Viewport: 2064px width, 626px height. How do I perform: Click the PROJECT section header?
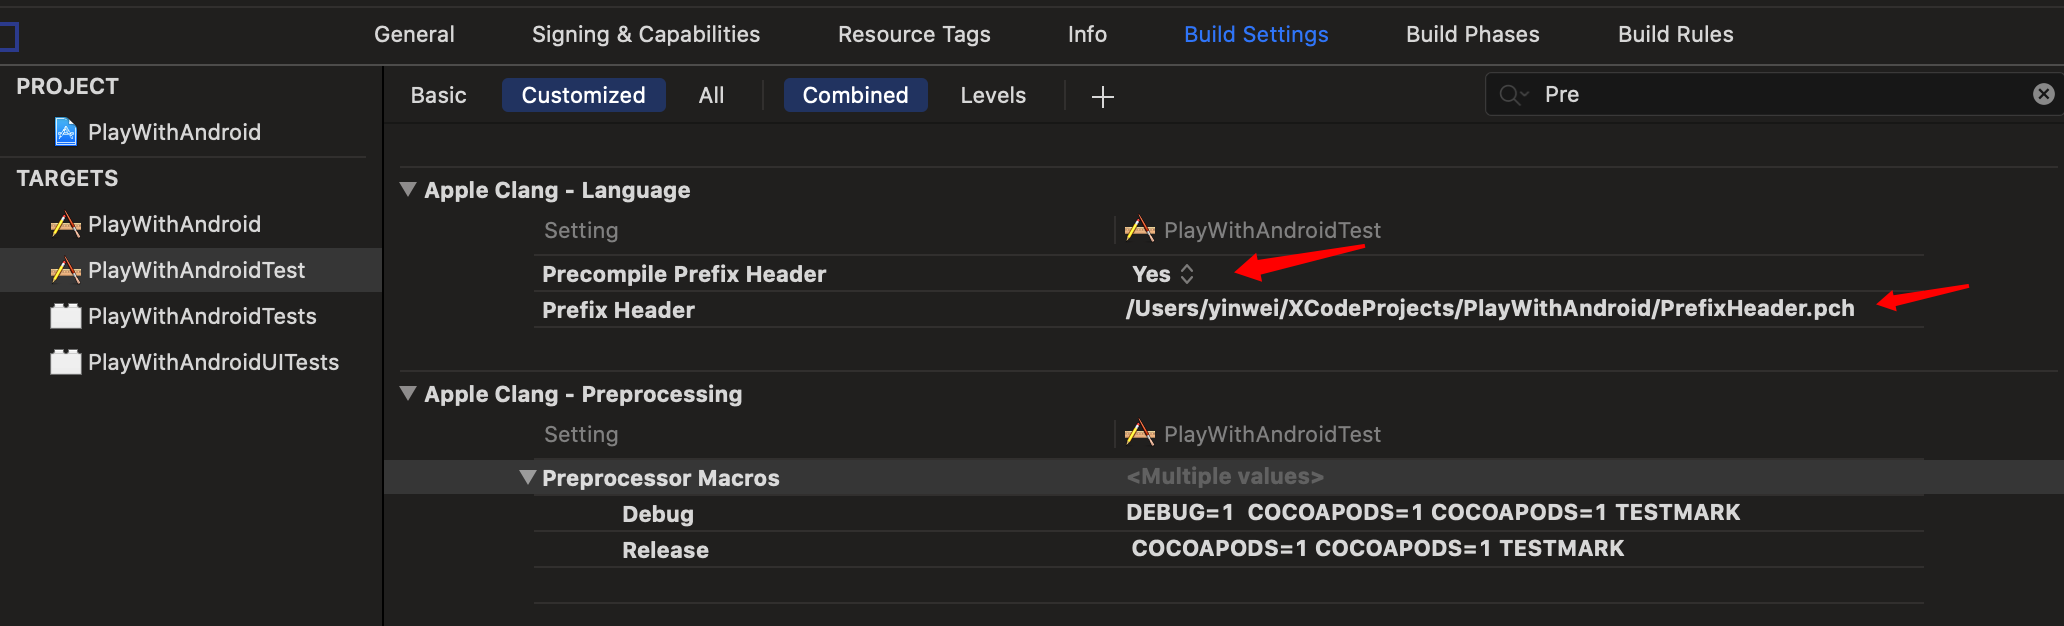click(67, 86)
